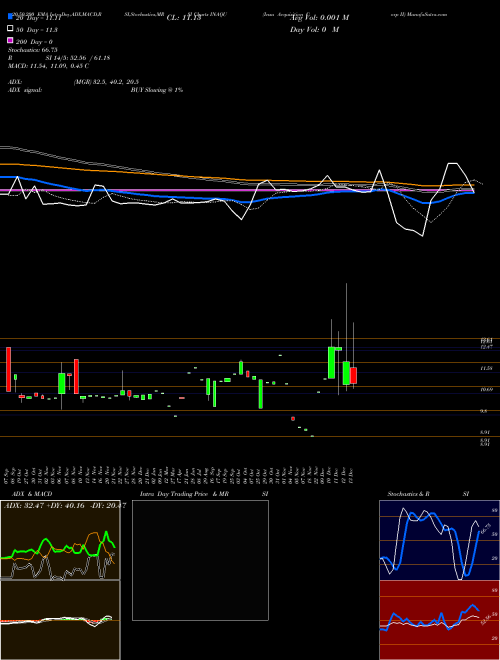This screenshot has width=500, height=660.
Task: Click the 10.69 price axis label
Action: [486, 390]
